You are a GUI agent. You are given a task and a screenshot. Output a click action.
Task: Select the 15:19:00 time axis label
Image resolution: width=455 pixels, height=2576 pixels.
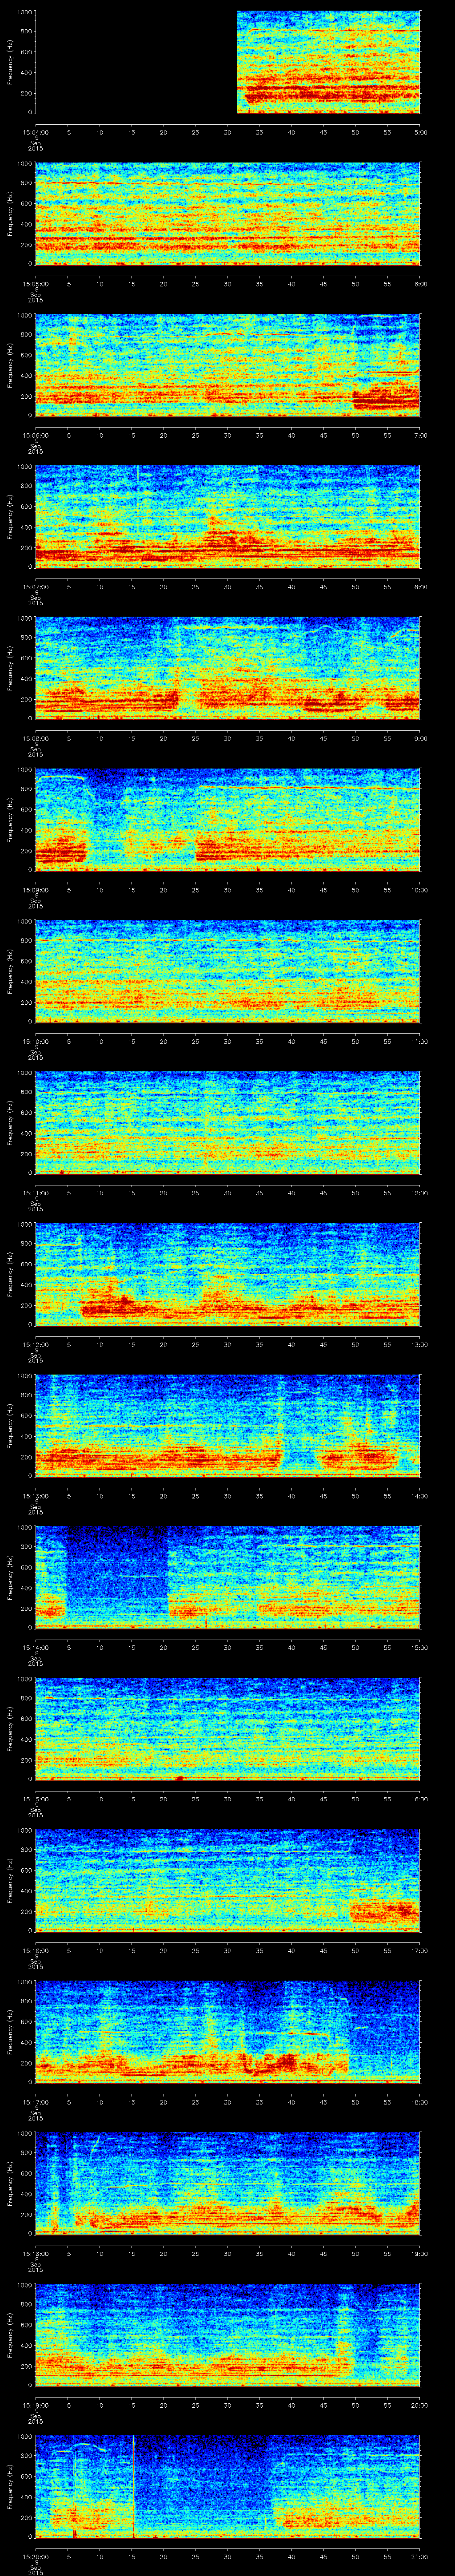point(36,2405)
